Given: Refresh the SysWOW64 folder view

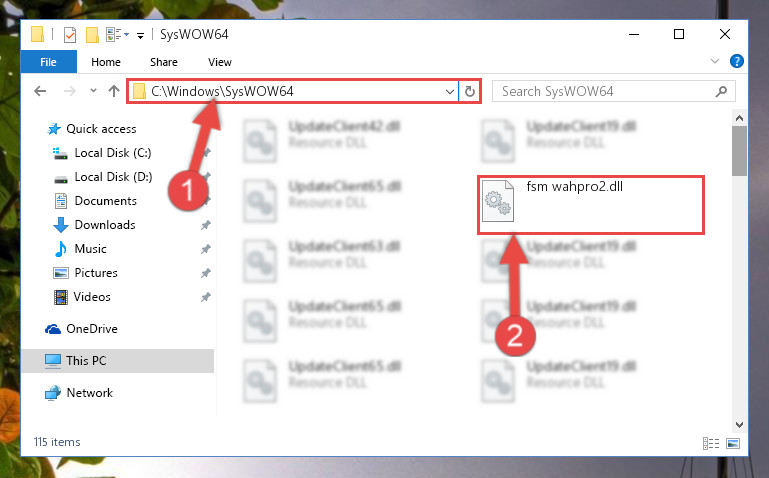Looking at the screenshot, I should pyautogui.click(x=469, y=92).
